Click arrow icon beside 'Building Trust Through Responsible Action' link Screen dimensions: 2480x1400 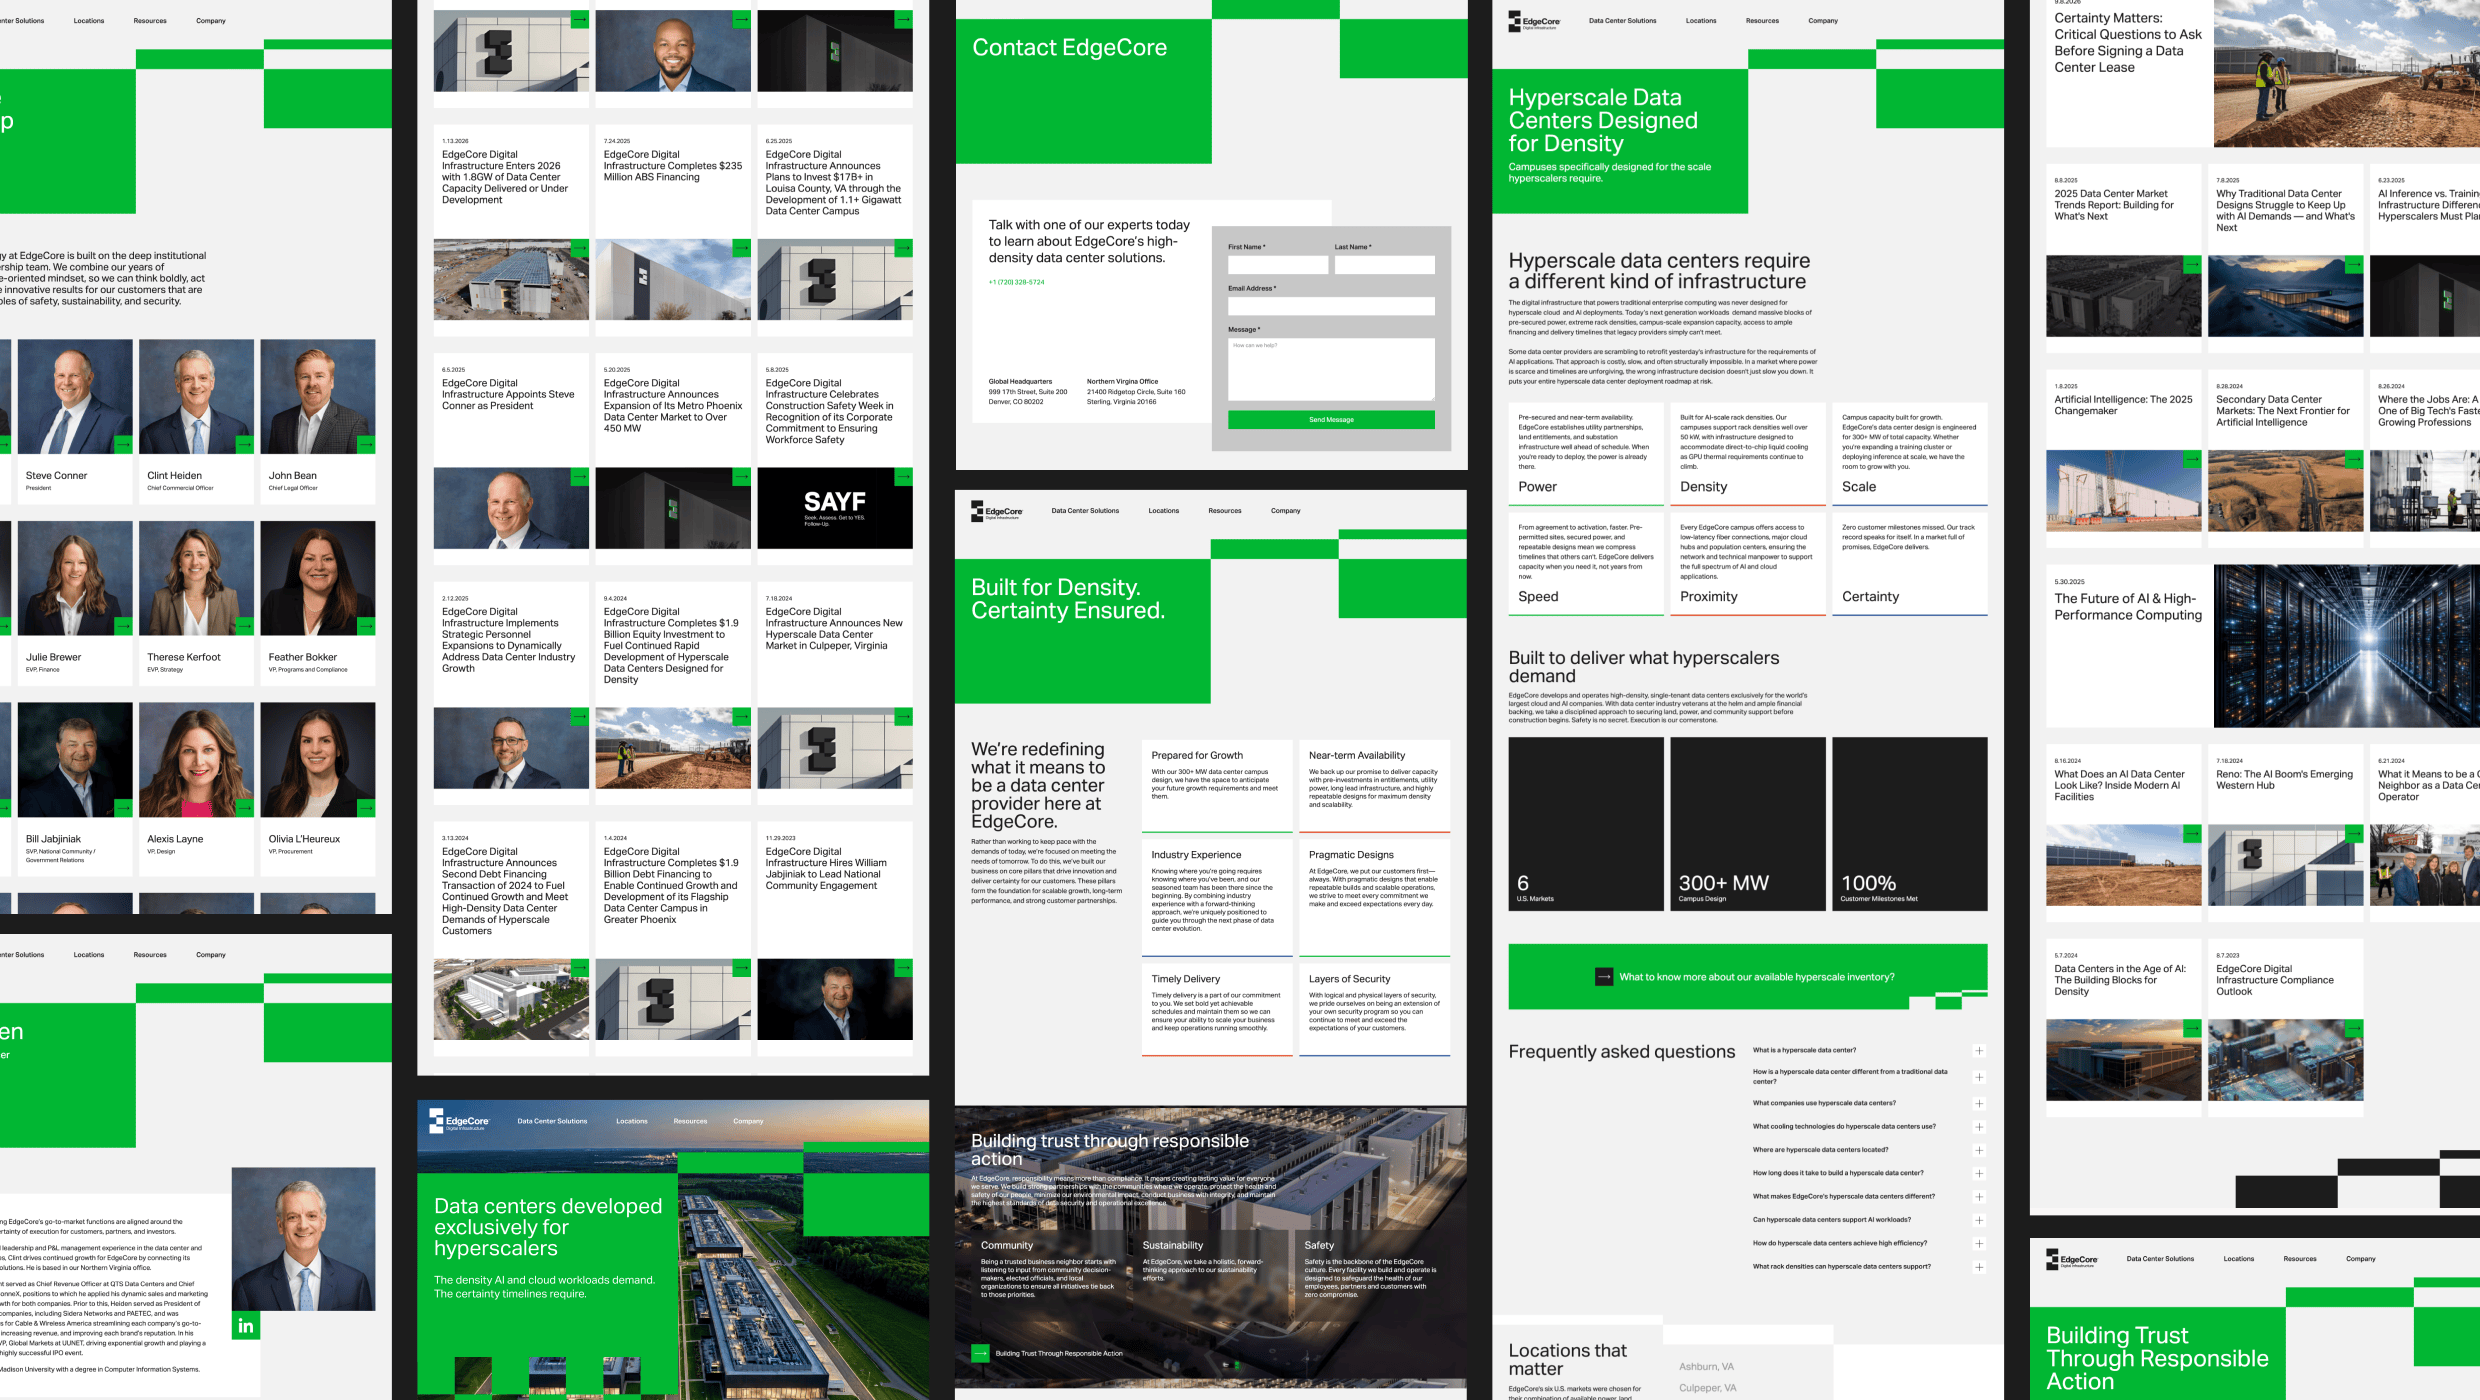pos(980,1353)
